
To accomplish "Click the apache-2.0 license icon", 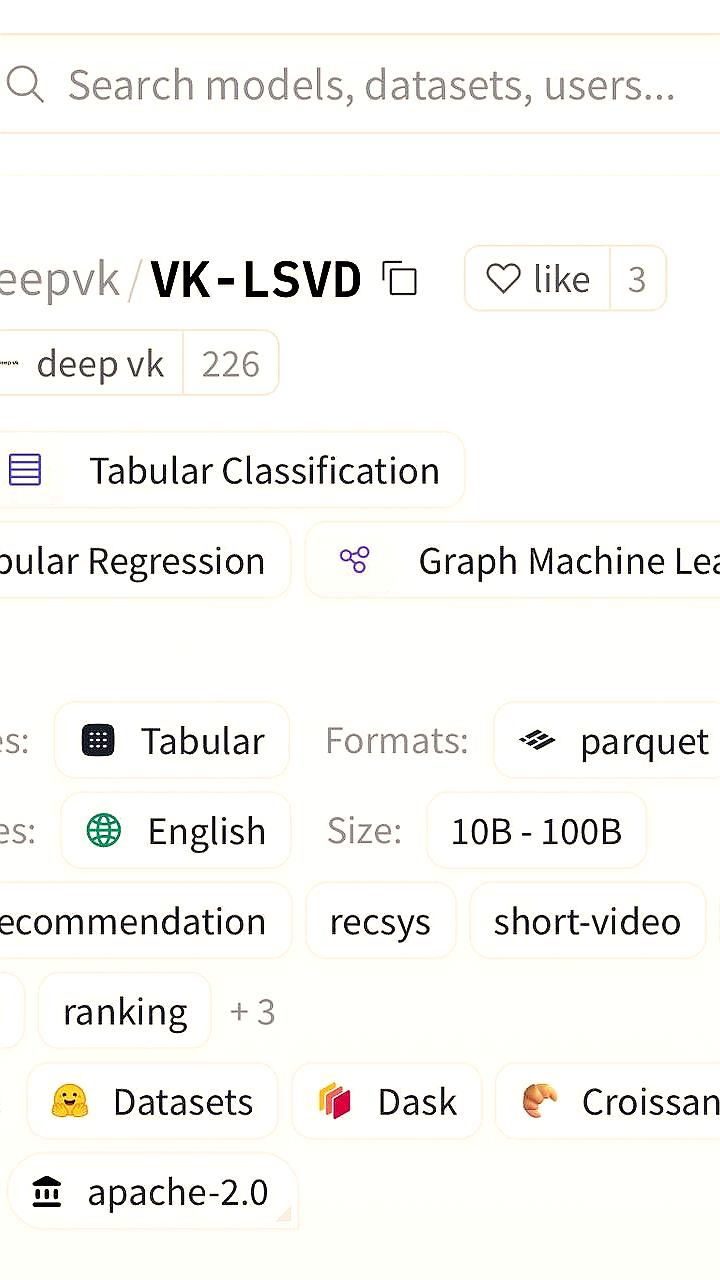I will [47, 1192].
